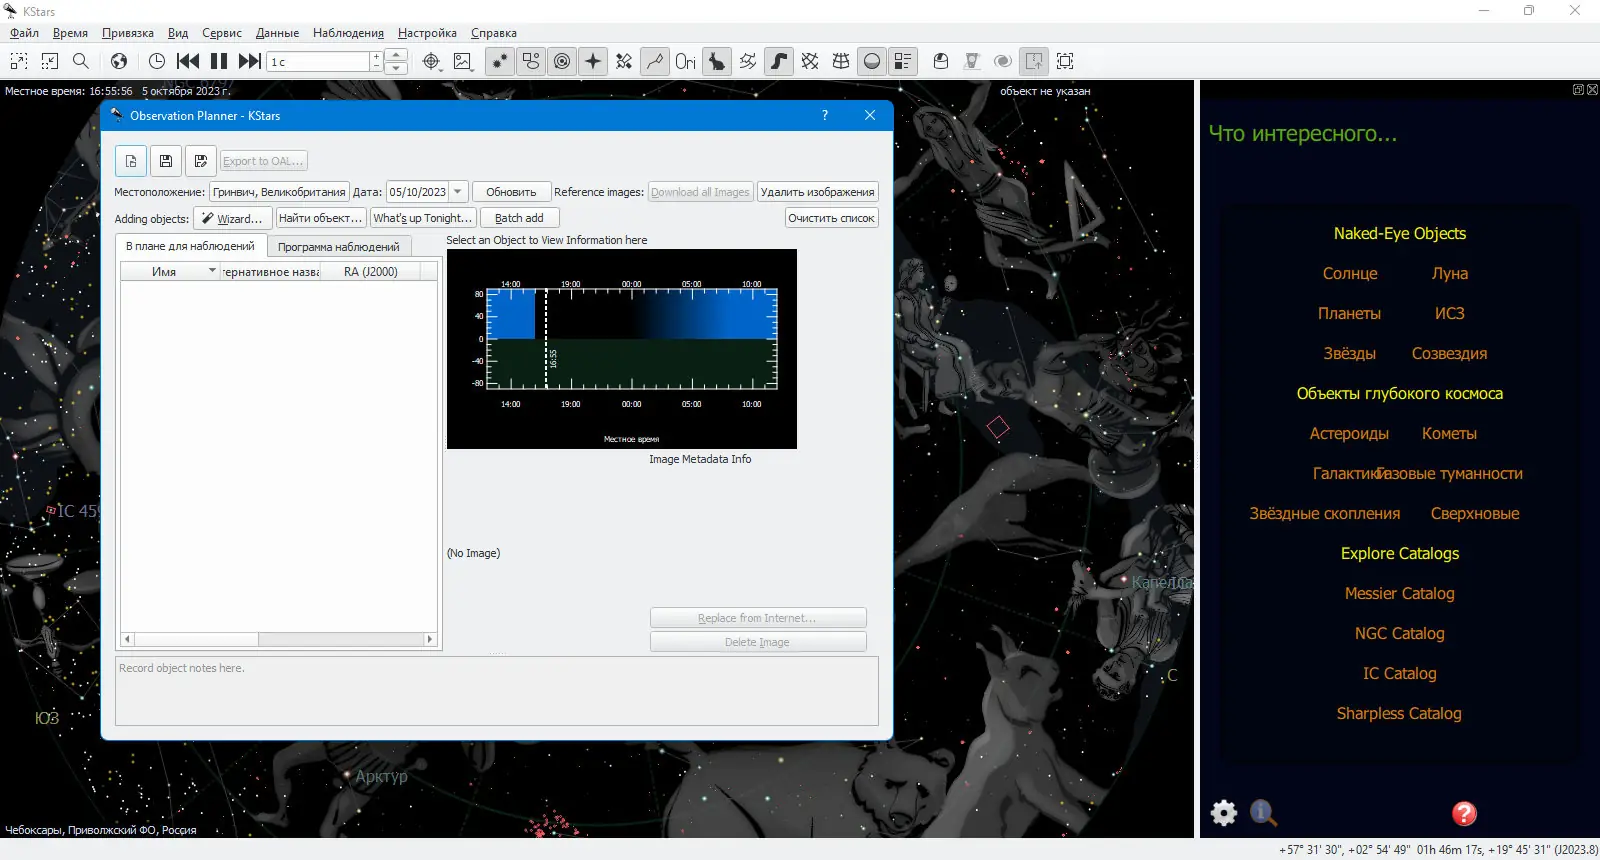
Task: Increase time step with up arrow
Action: 396,55
